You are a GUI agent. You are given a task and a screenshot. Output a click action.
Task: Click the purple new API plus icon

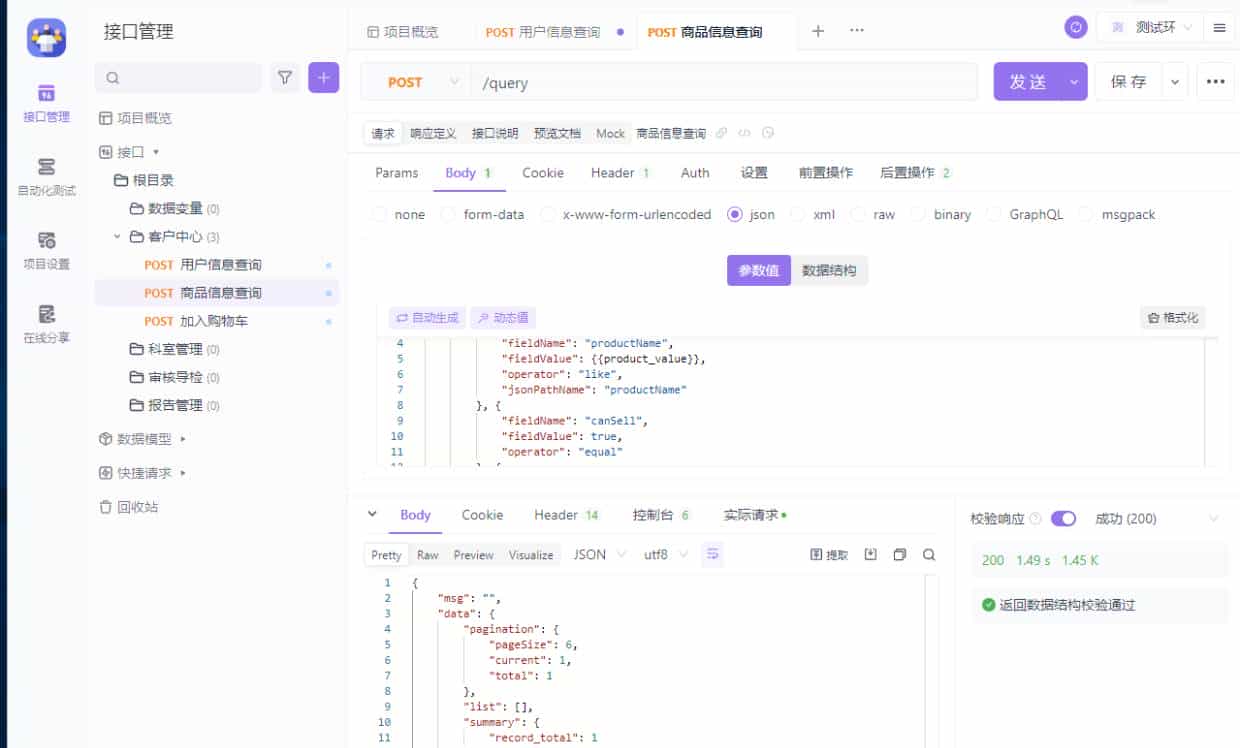(x=322, y=77)
